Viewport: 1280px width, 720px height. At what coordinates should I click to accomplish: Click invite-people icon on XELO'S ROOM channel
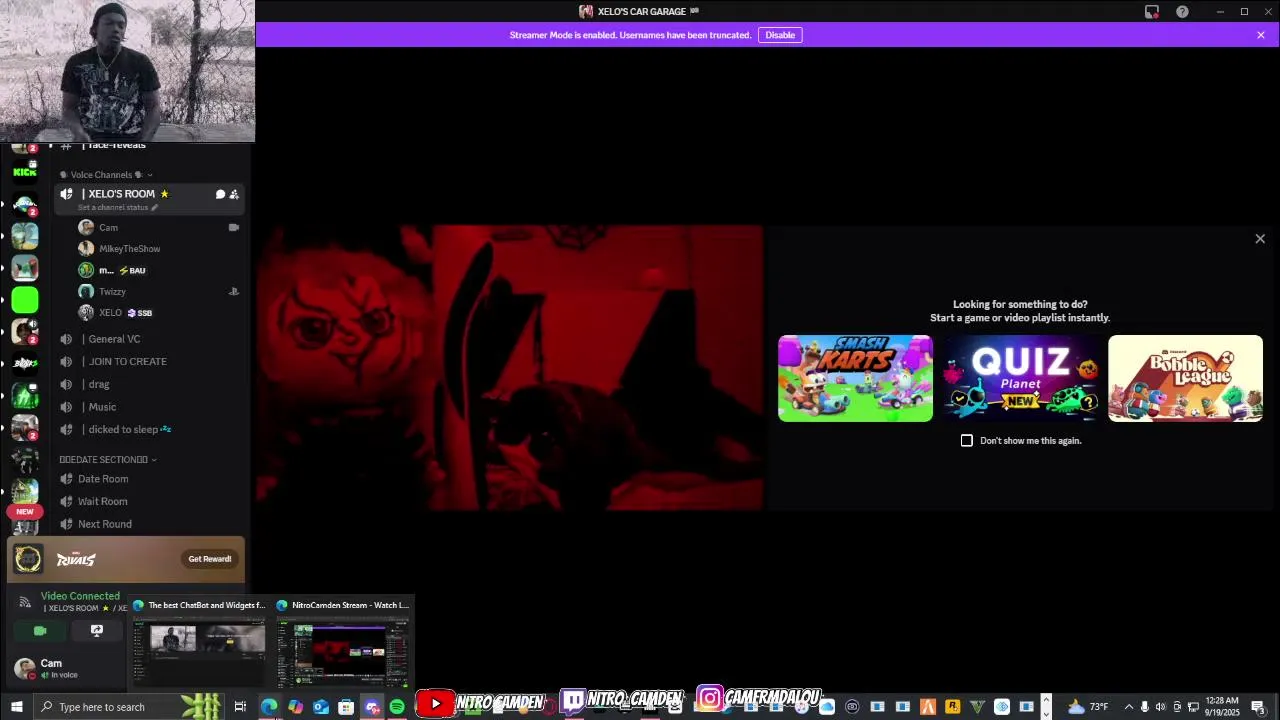pos(234,194)
